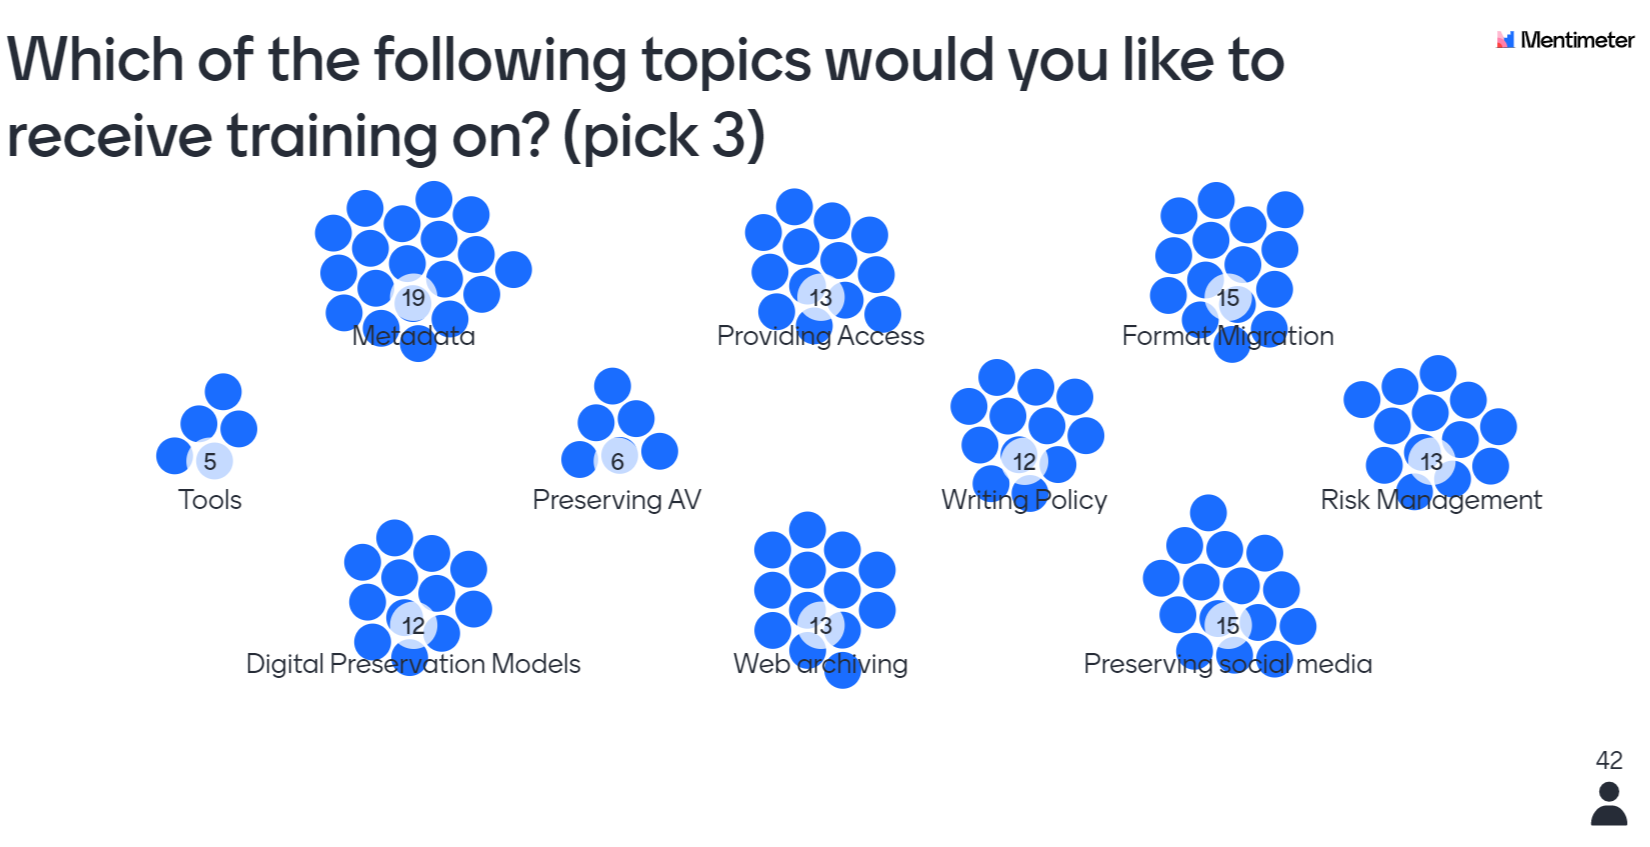Click the Digital Preservation Models count bubble
Screen dimensions: 1650x847
click(x=413, y=626)
